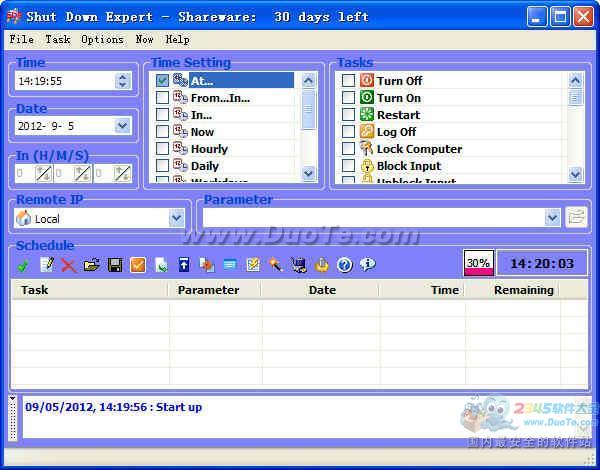Click the notepad-with-pencil edit icon
The height and width of the screenshot is (470, 600).
click(x=47, y=265)
